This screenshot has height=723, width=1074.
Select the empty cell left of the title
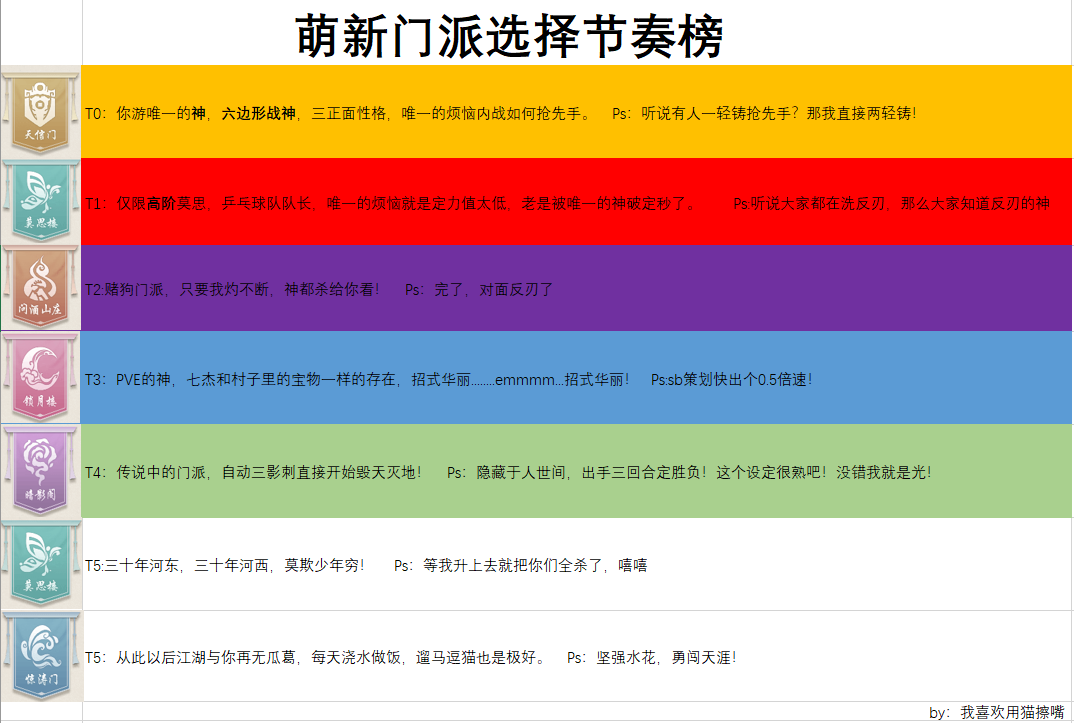click(x=41, y=34)
